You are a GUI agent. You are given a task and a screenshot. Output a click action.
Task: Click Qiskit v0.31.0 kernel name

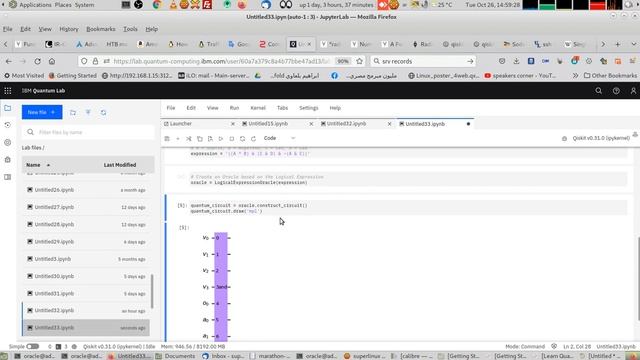tap(601, 138)
